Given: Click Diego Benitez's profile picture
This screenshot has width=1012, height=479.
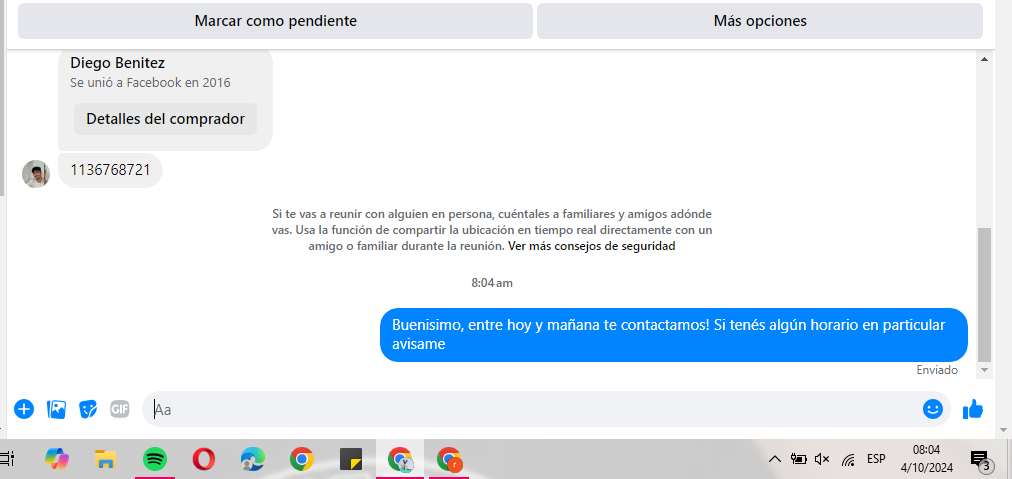Looking at the screenshot, I should click(36, 174).
